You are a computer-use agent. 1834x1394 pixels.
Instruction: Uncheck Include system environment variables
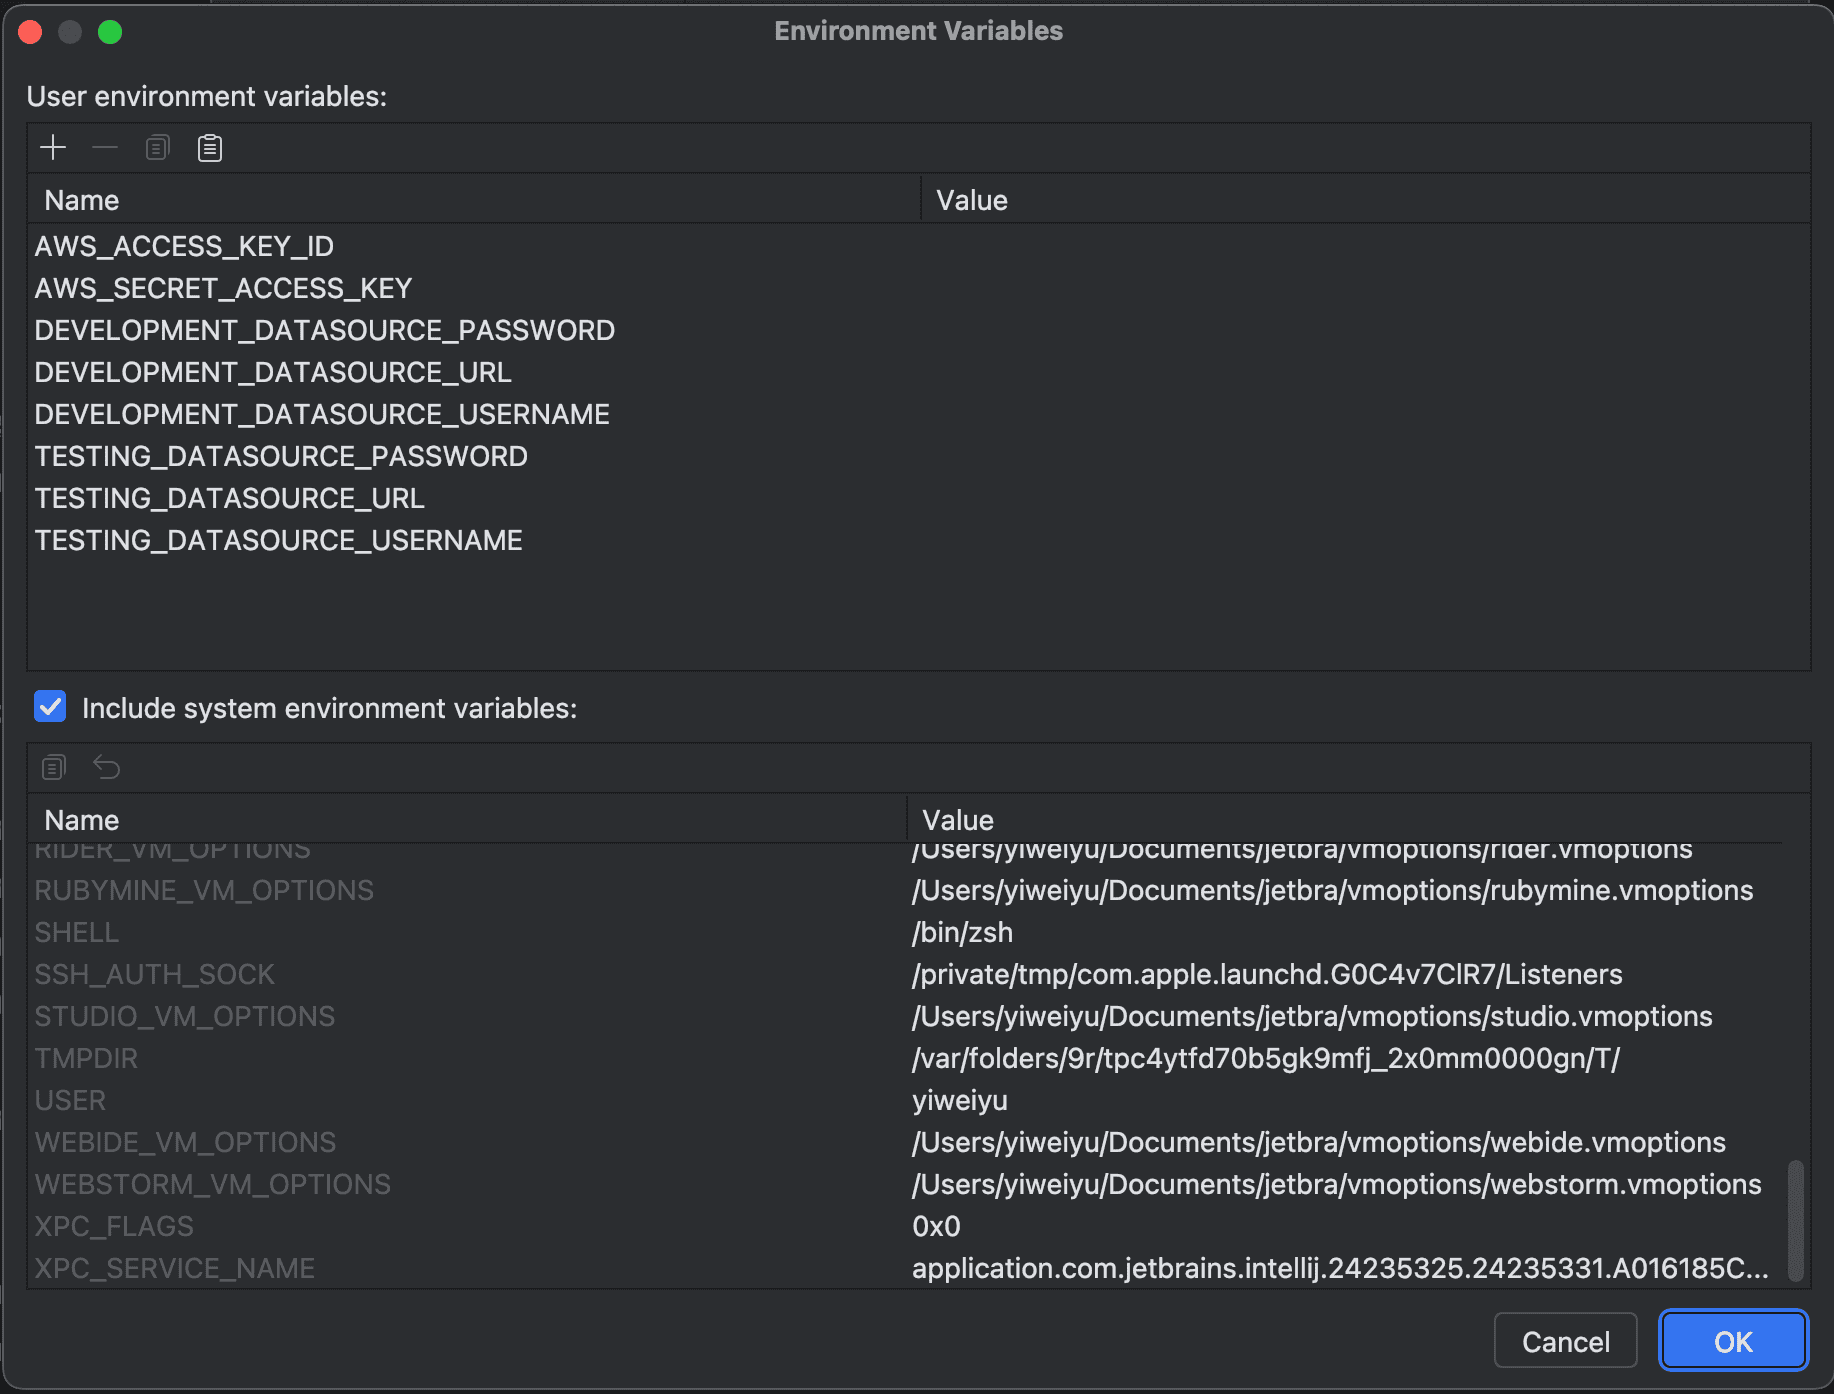(x=50, y=707)
